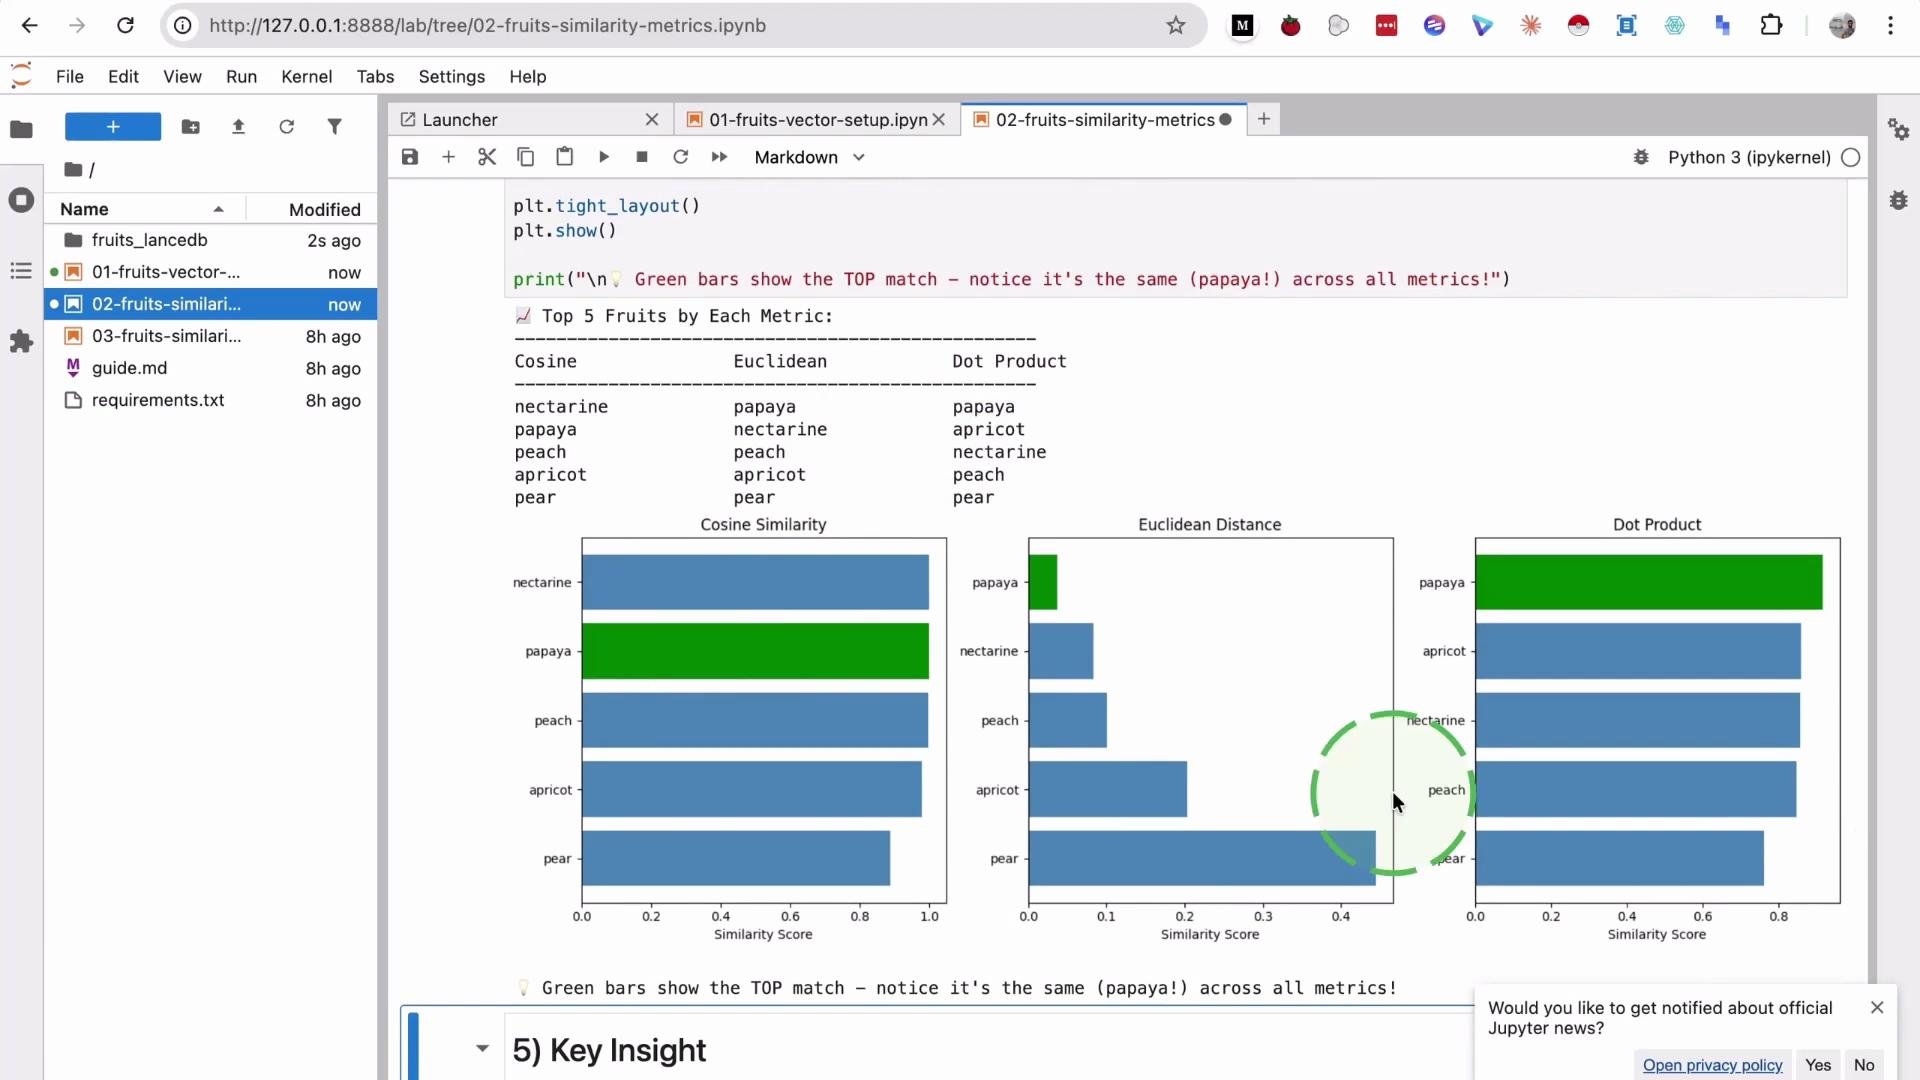Add new tab with plus button
Screen dimensions: 1920x1080
1264,119
